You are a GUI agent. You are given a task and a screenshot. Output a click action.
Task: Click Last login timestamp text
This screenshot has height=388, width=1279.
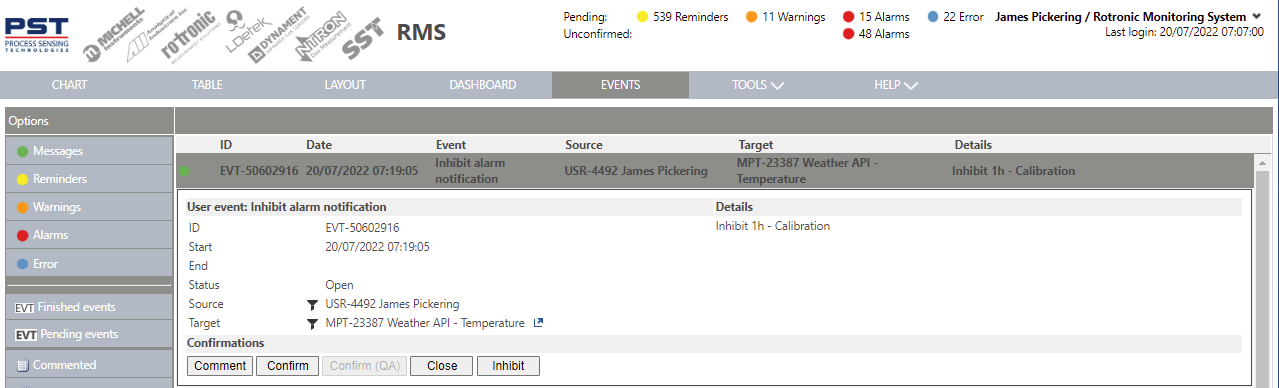1184,32
